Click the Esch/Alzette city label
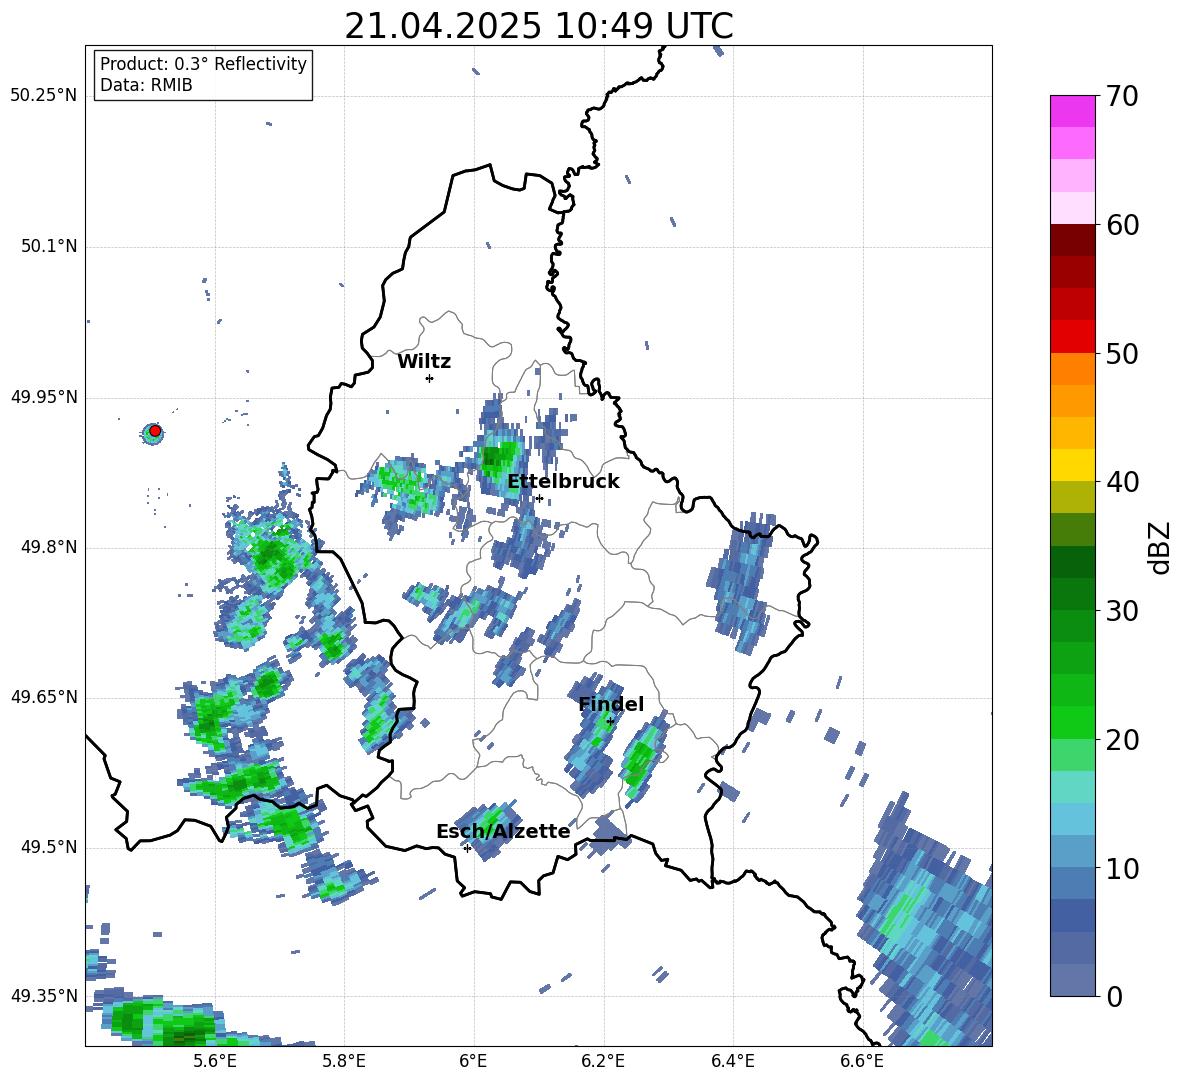Viewport: 1184px width, 1081px height. point(503,831)
